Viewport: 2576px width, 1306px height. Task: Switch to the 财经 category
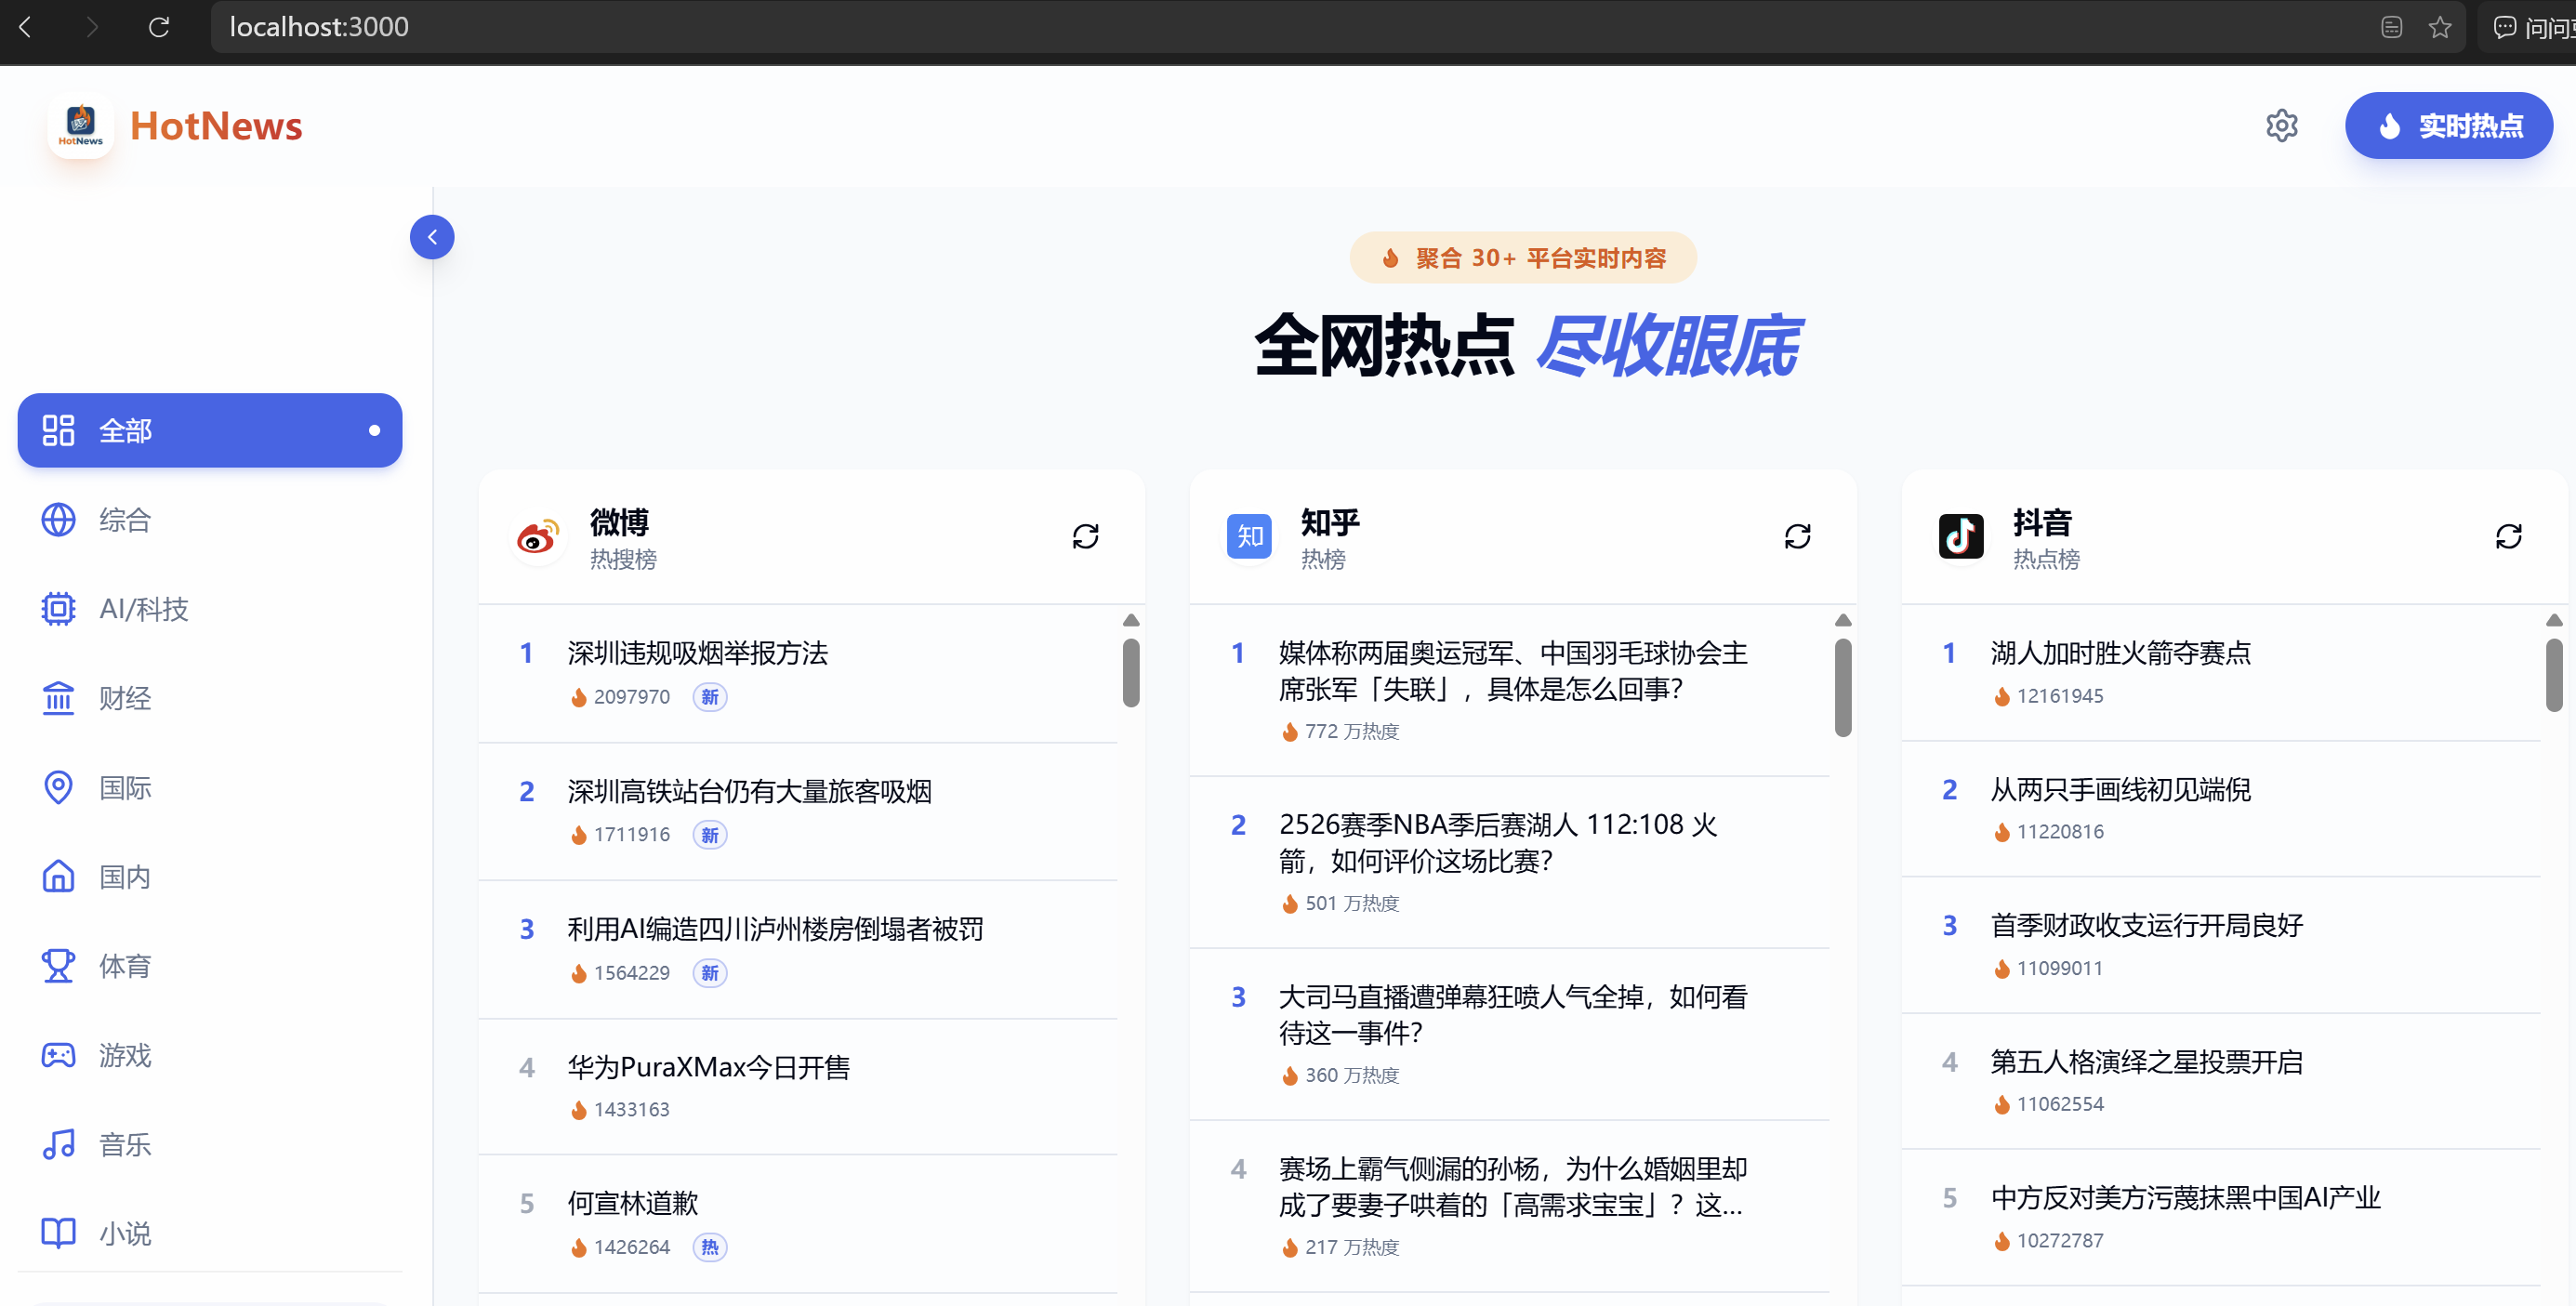(125, 698)
